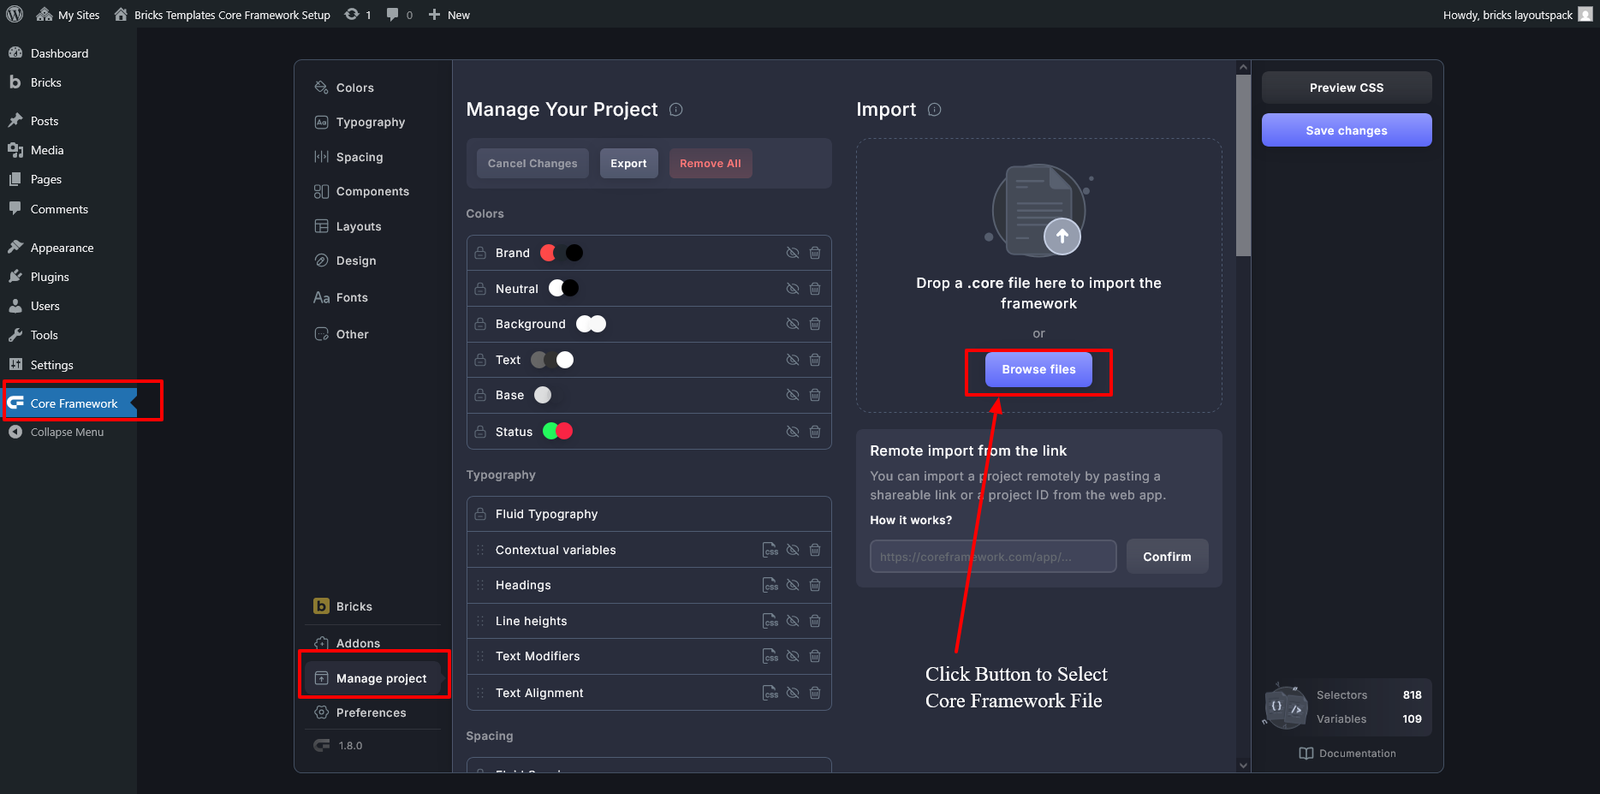Click the file upload illustration in Import box
Image resolution: width=1600 pixels, height=794 pixels.
[x=1039, y=210]
